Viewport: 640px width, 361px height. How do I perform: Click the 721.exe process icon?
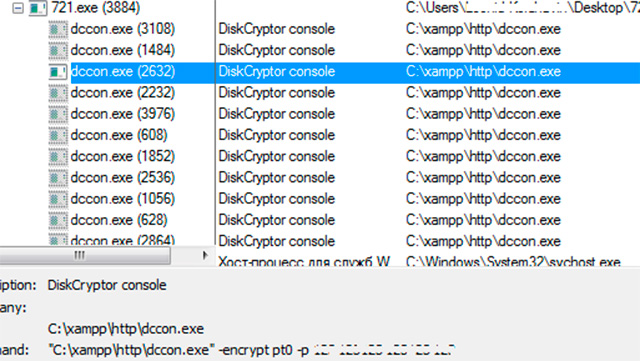point(38,8)
